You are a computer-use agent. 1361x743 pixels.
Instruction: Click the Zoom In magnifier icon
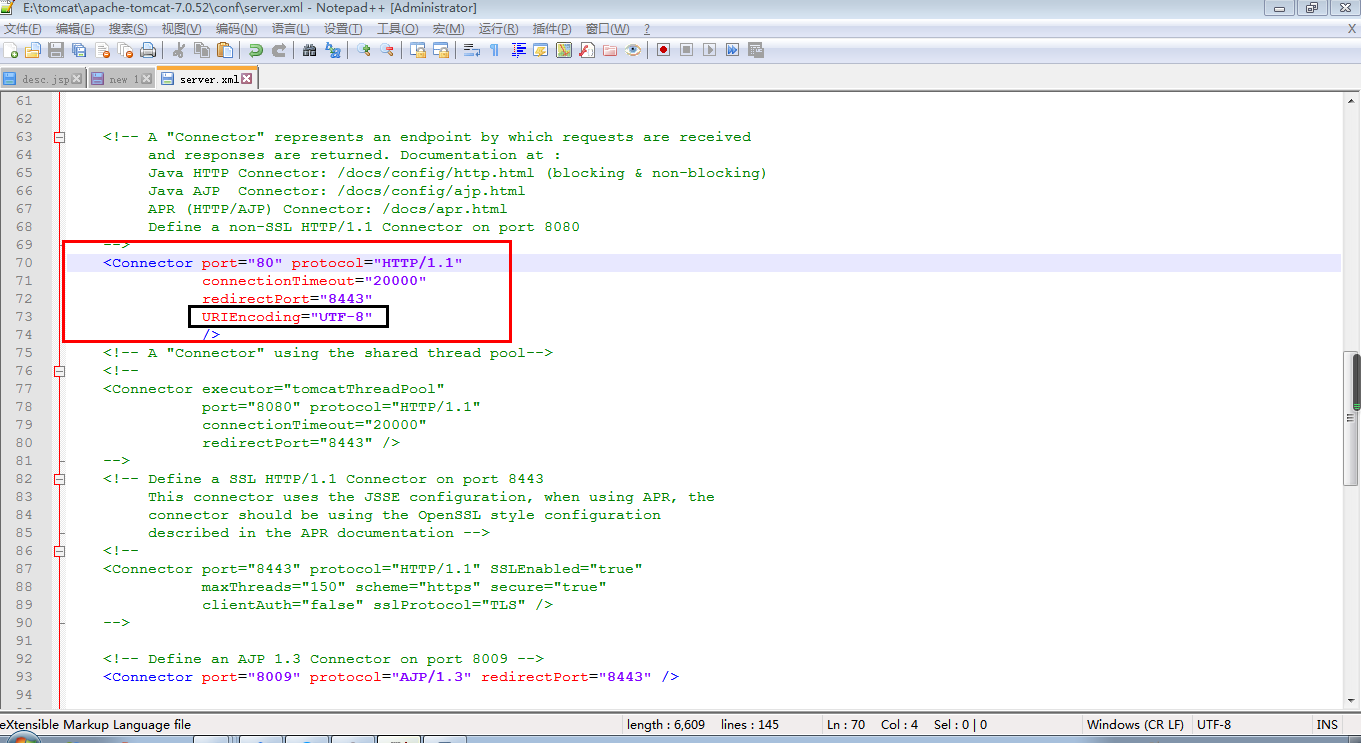pyautogui.click(x=363, y=50)
